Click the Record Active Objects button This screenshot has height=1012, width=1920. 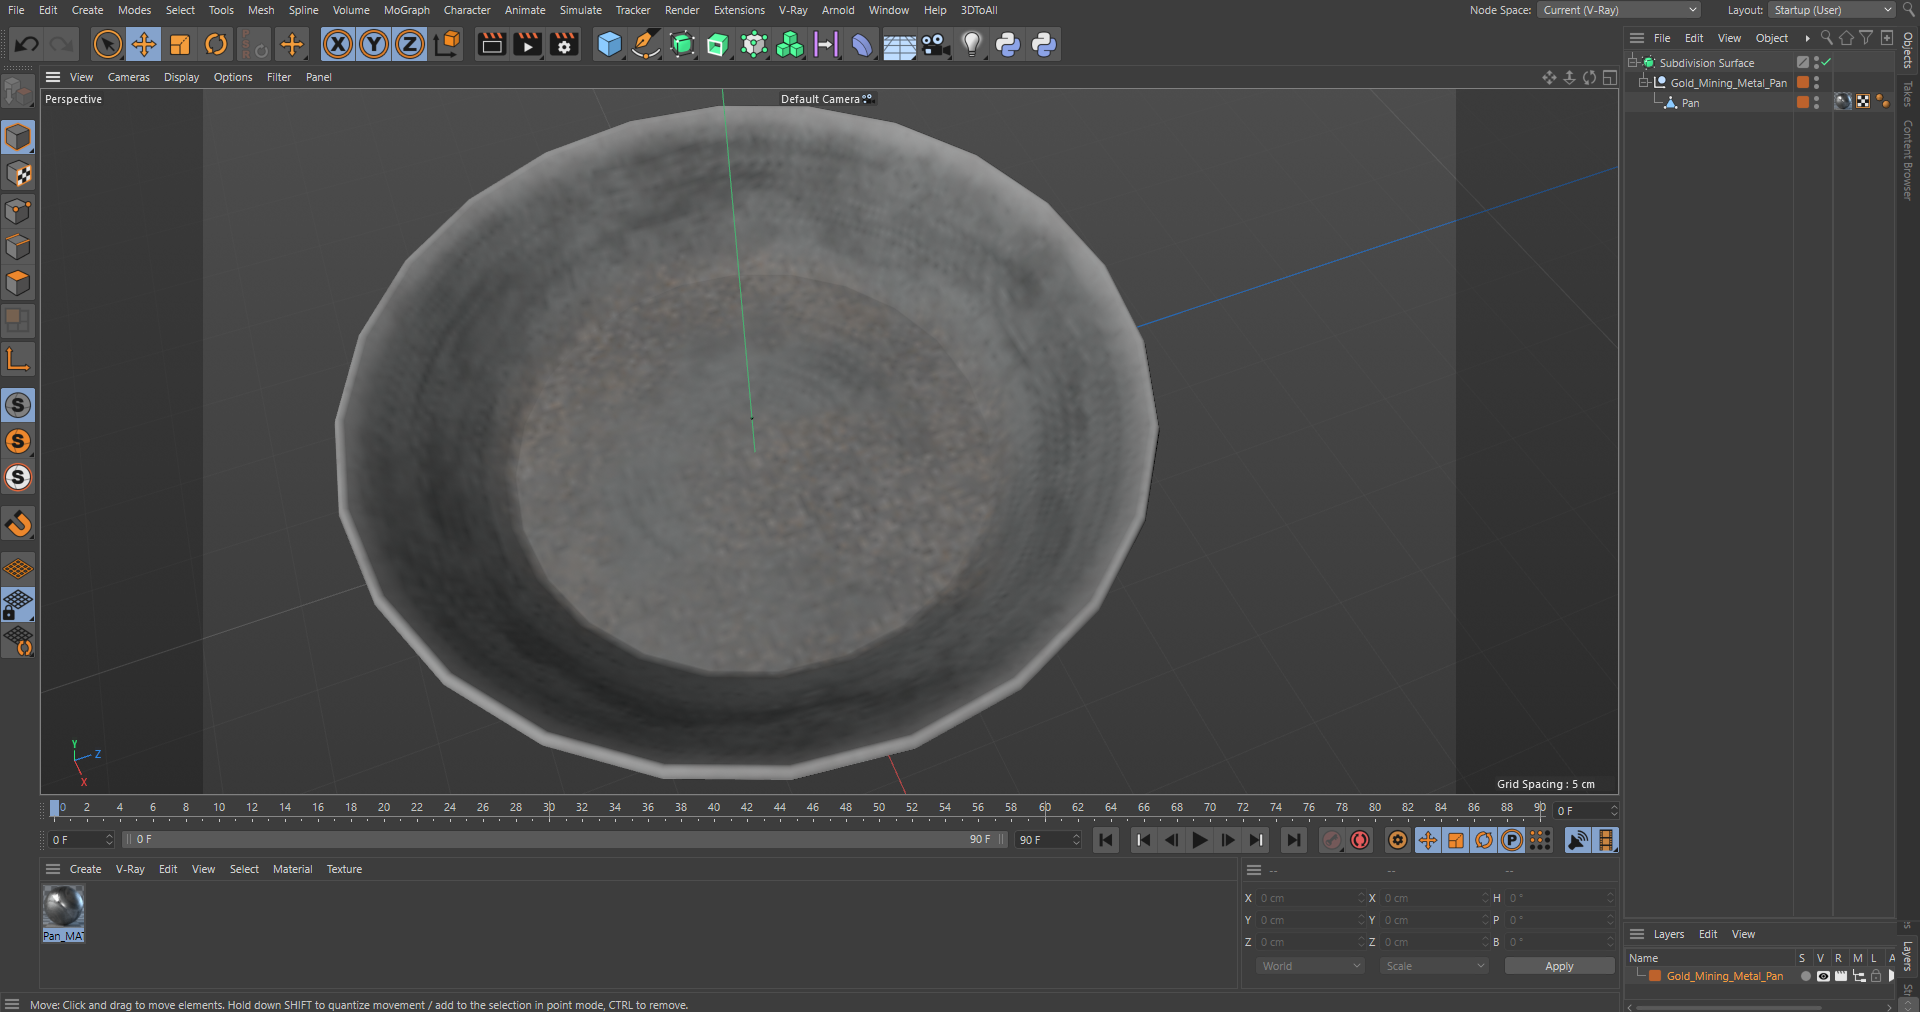pyautogui.click(x=1332, y=840)
